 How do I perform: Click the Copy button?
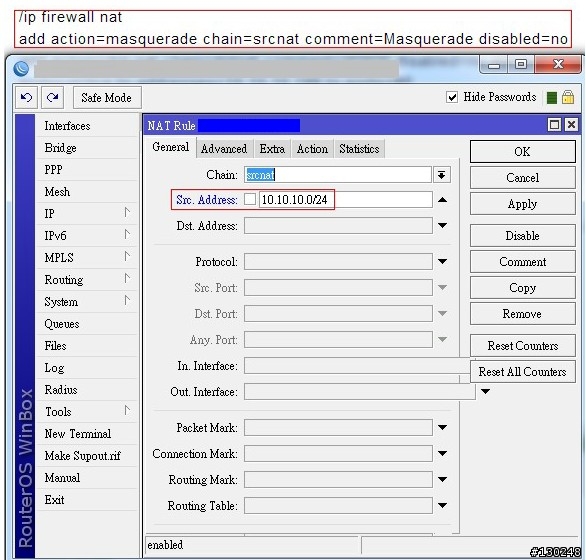point(522,287)
